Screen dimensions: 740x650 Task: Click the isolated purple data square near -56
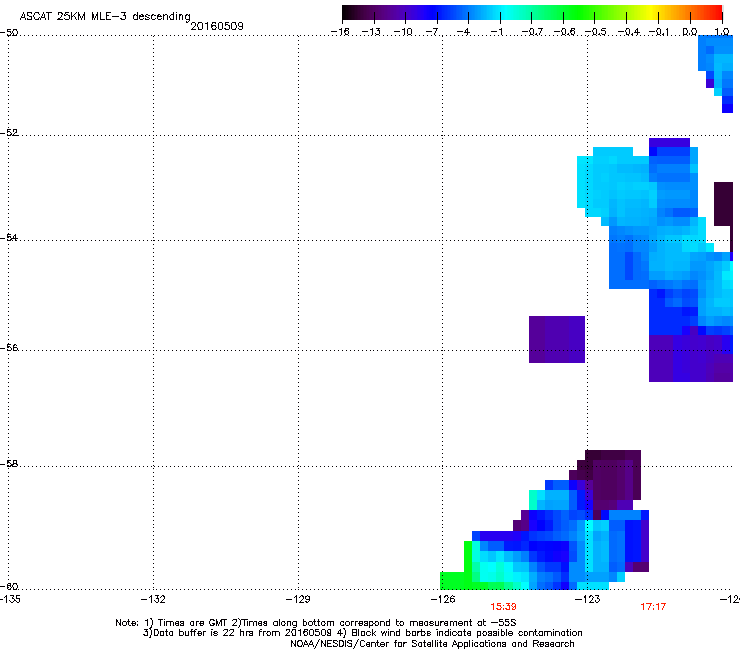tap(557, 339)
